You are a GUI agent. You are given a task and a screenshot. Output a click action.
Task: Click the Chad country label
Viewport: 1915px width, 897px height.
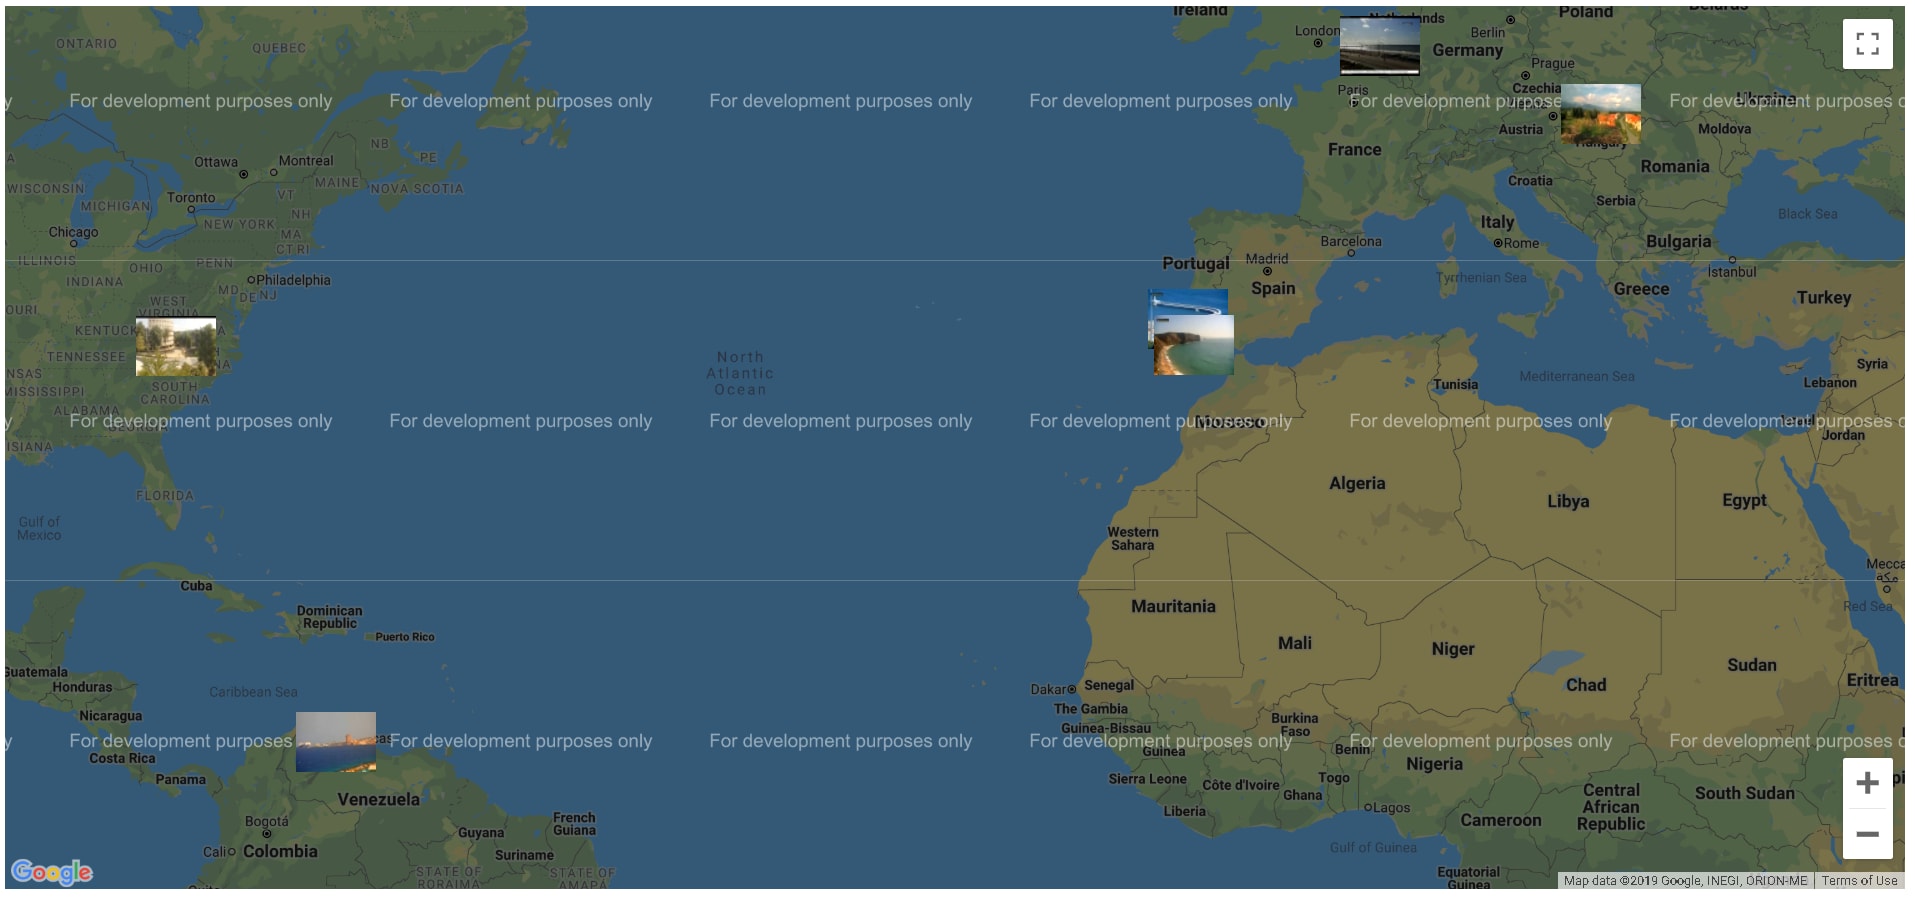click(x=1586, y=686)
